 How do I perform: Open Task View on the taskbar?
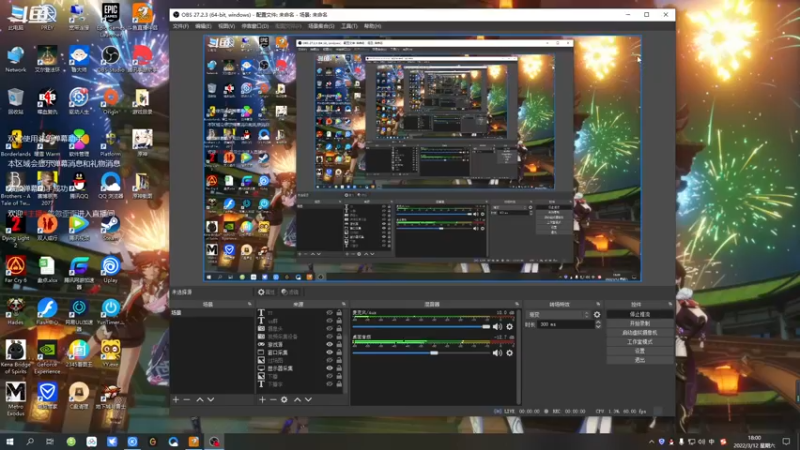click(49, 441)
